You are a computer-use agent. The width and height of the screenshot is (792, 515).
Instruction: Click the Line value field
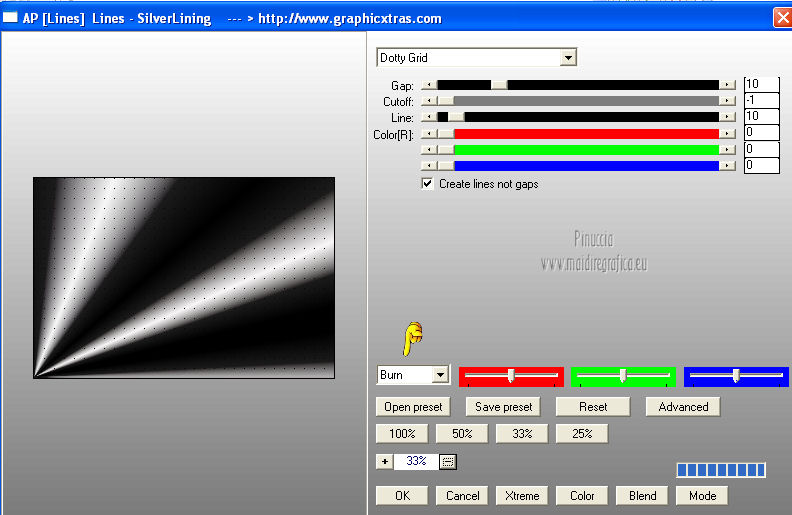pos(762,117)
